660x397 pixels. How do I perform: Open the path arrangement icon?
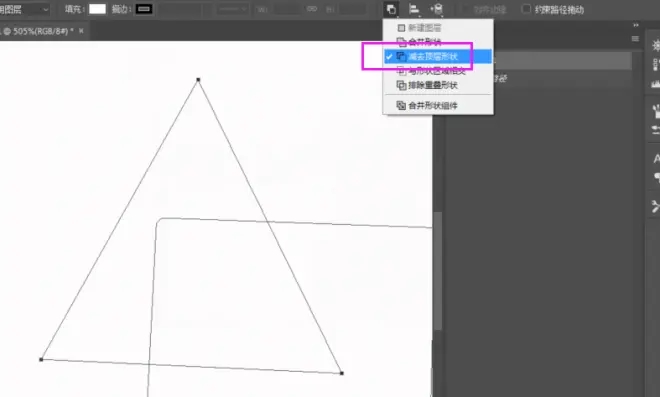437,9
